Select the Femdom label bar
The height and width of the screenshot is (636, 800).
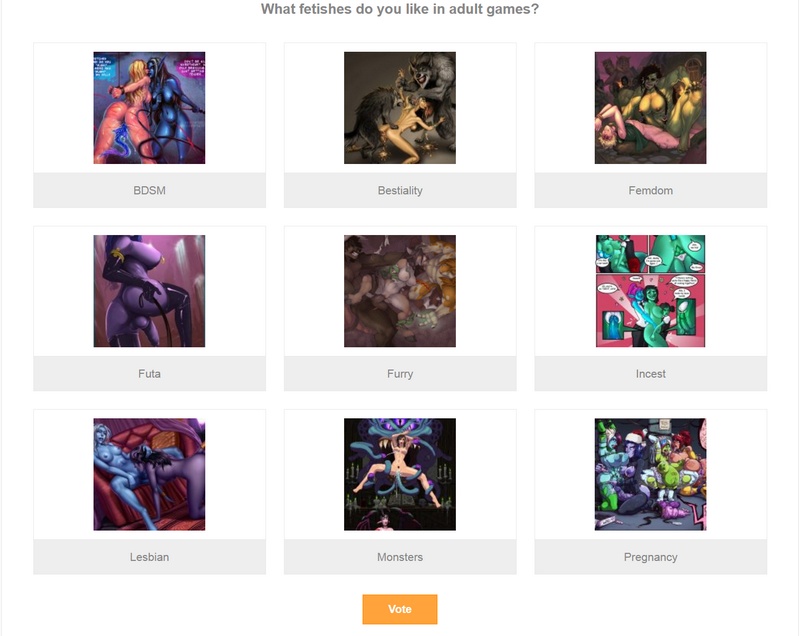(x=651, y=190)
